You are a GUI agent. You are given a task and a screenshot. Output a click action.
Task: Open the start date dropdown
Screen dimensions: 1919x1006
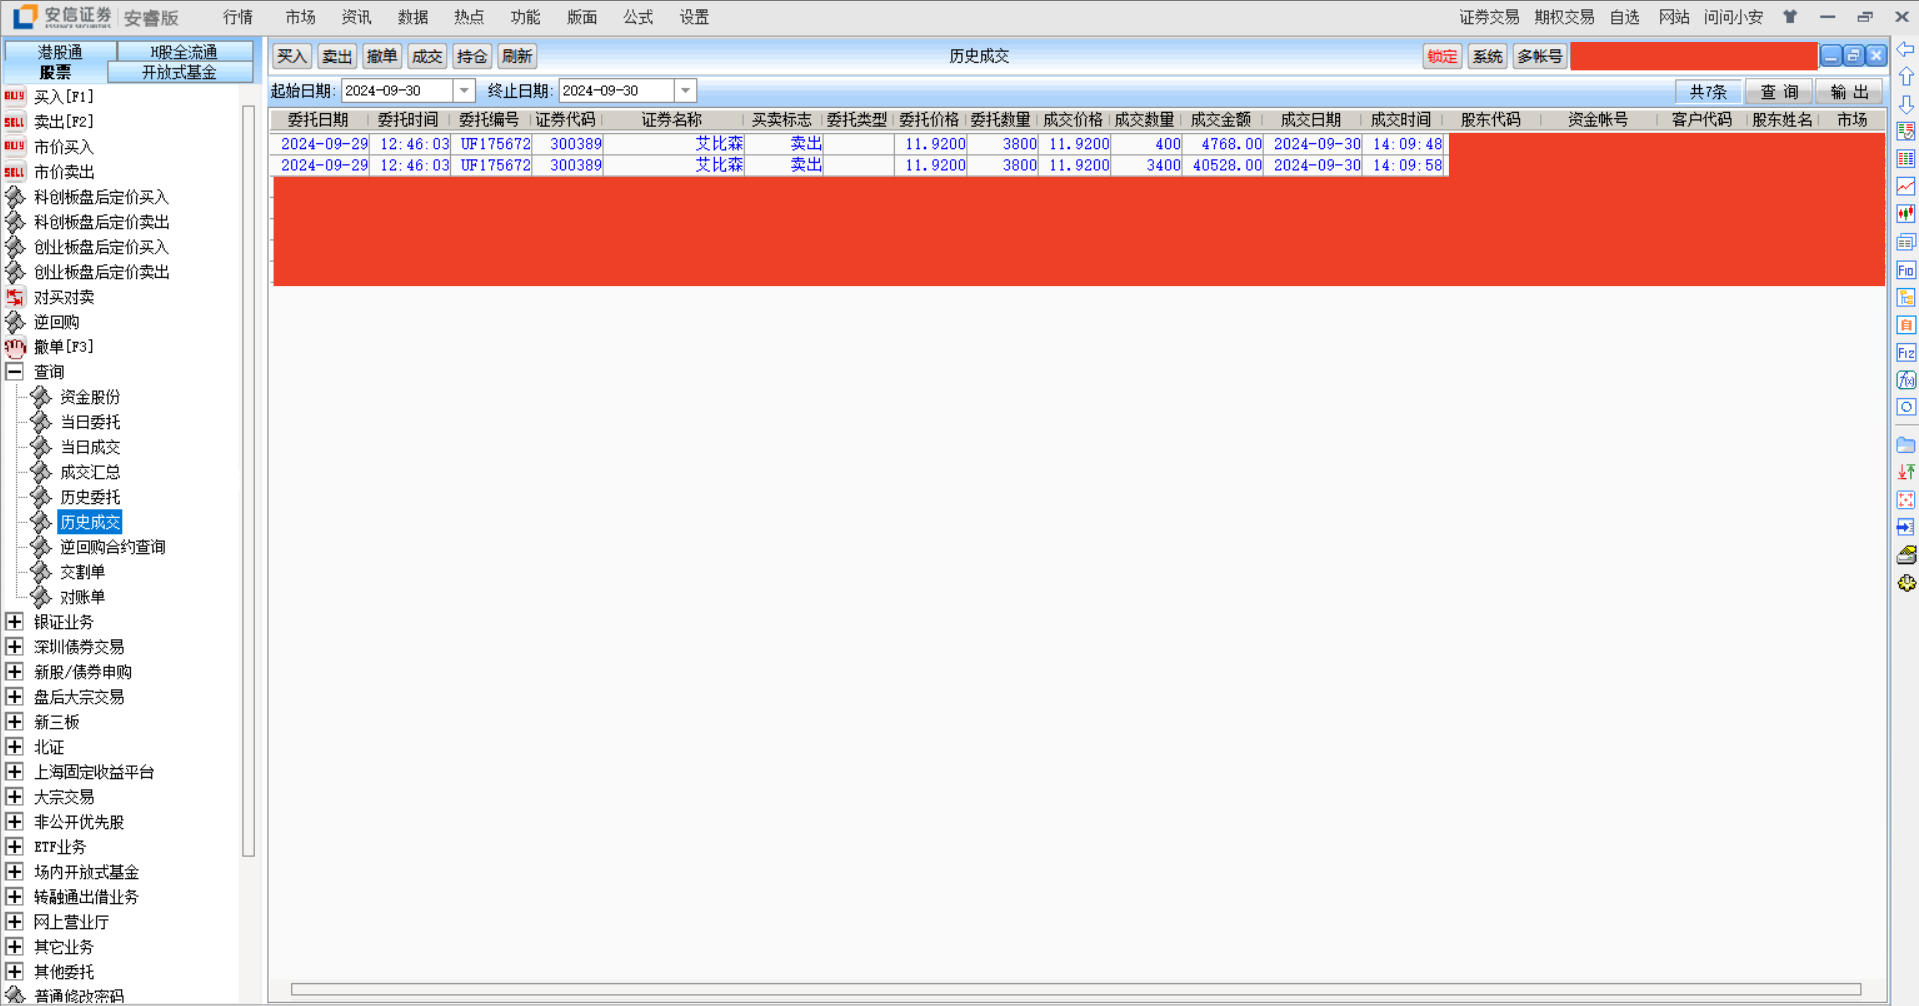[x=464, y=91]
